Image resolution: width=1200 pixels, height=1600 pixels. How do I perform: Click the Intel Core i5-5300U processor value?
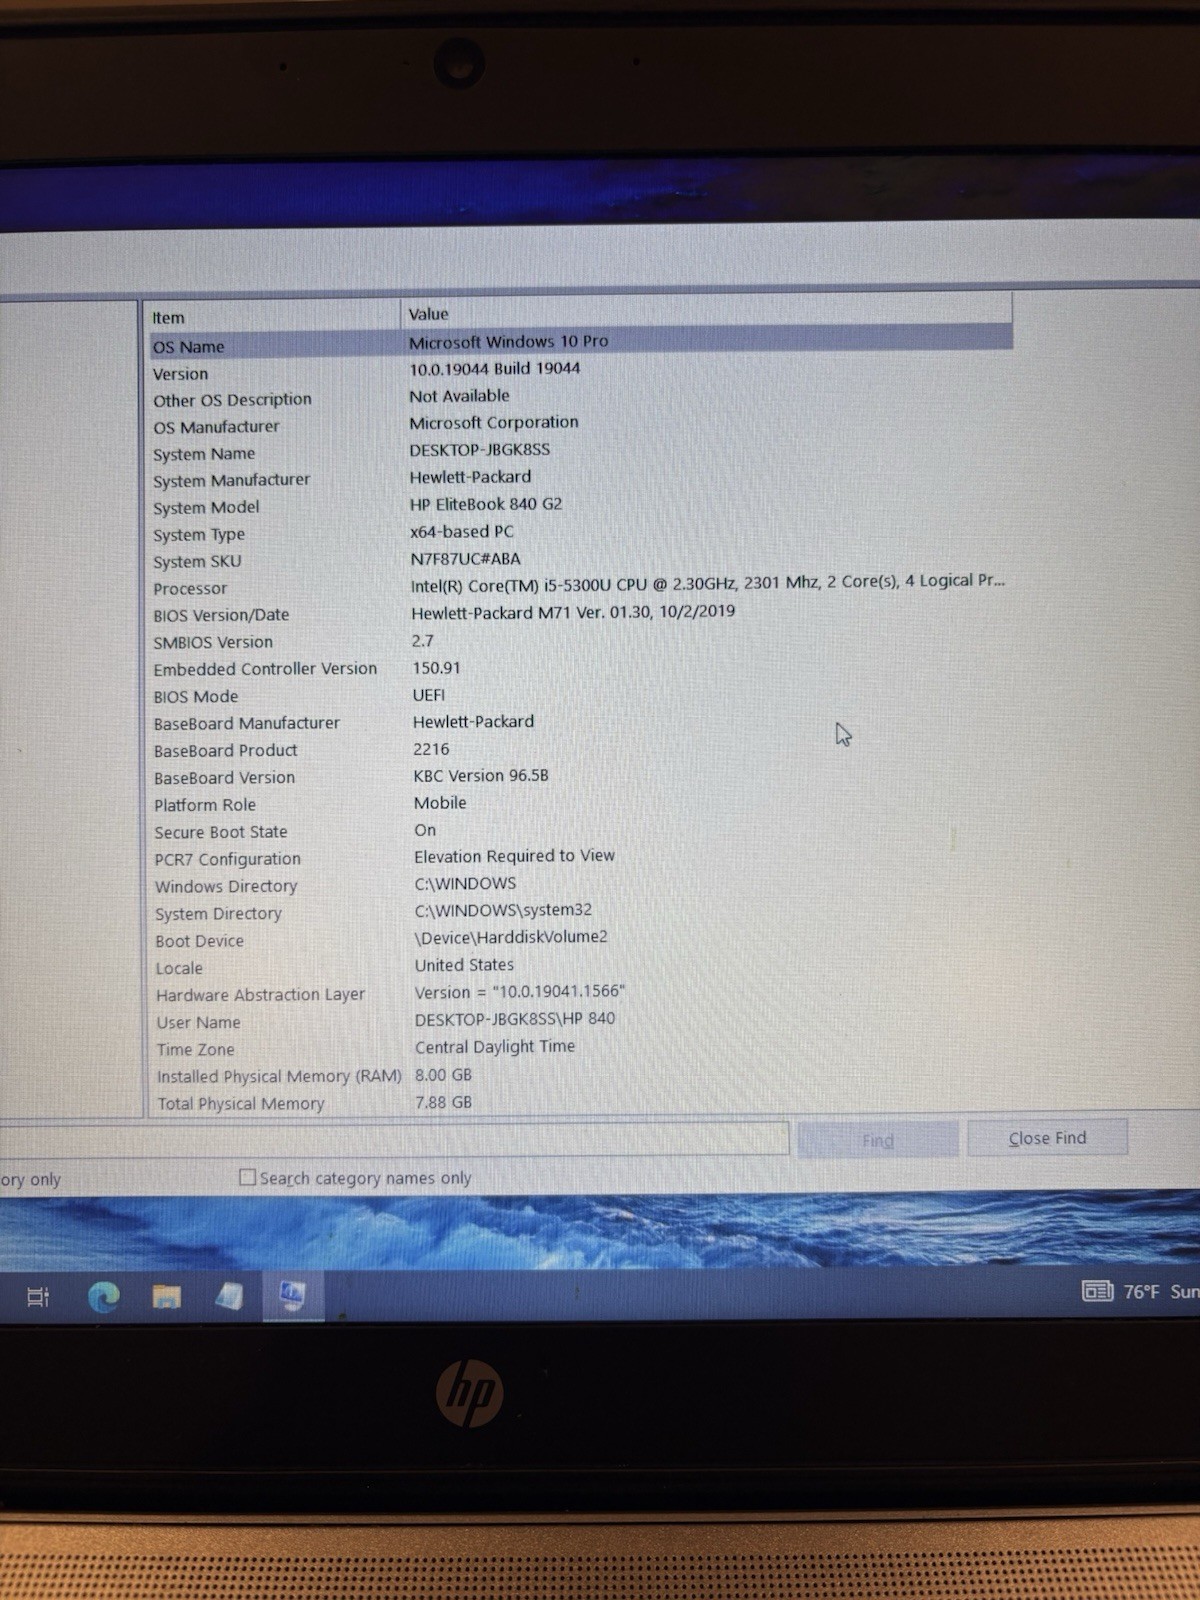tap(708, 582)
